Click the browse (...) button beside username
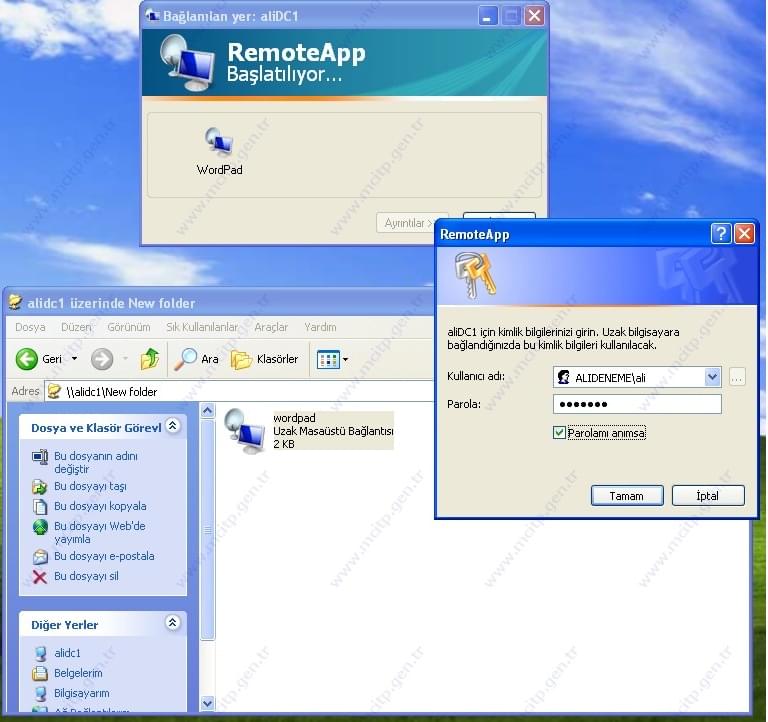 (737, 377)
